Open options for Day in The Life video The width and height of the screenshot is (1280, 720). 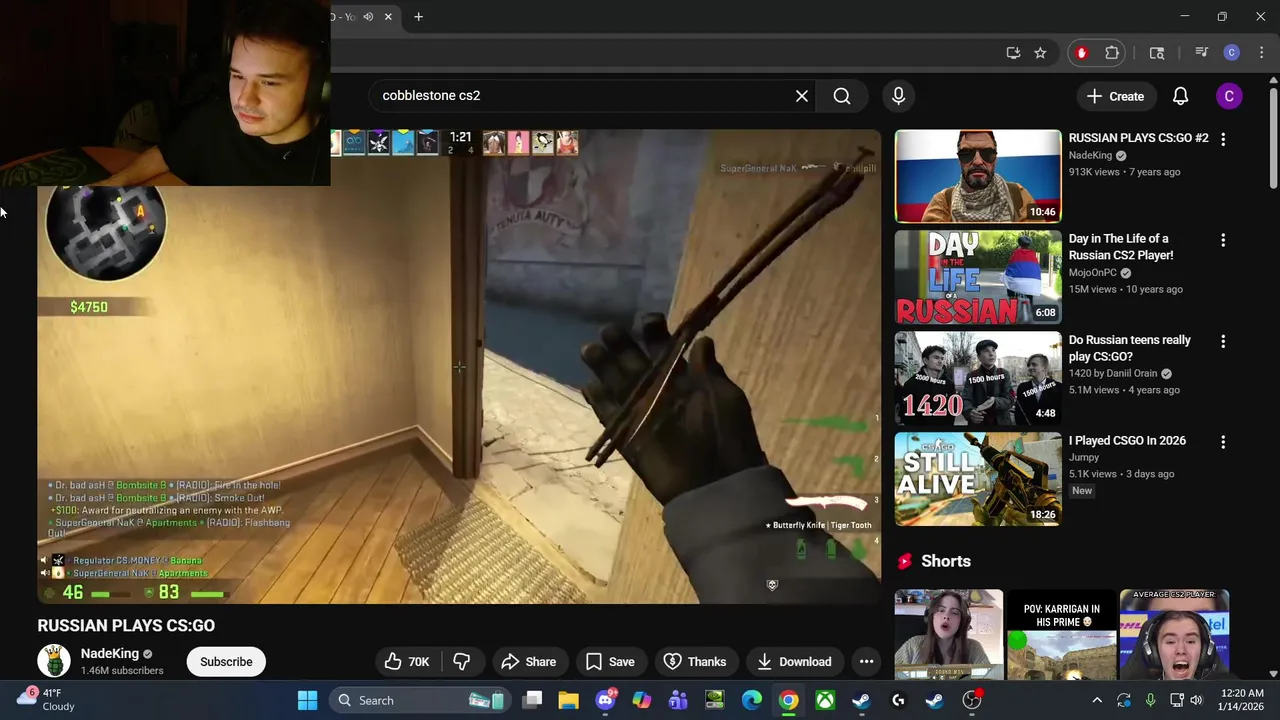click(1222, 240)
